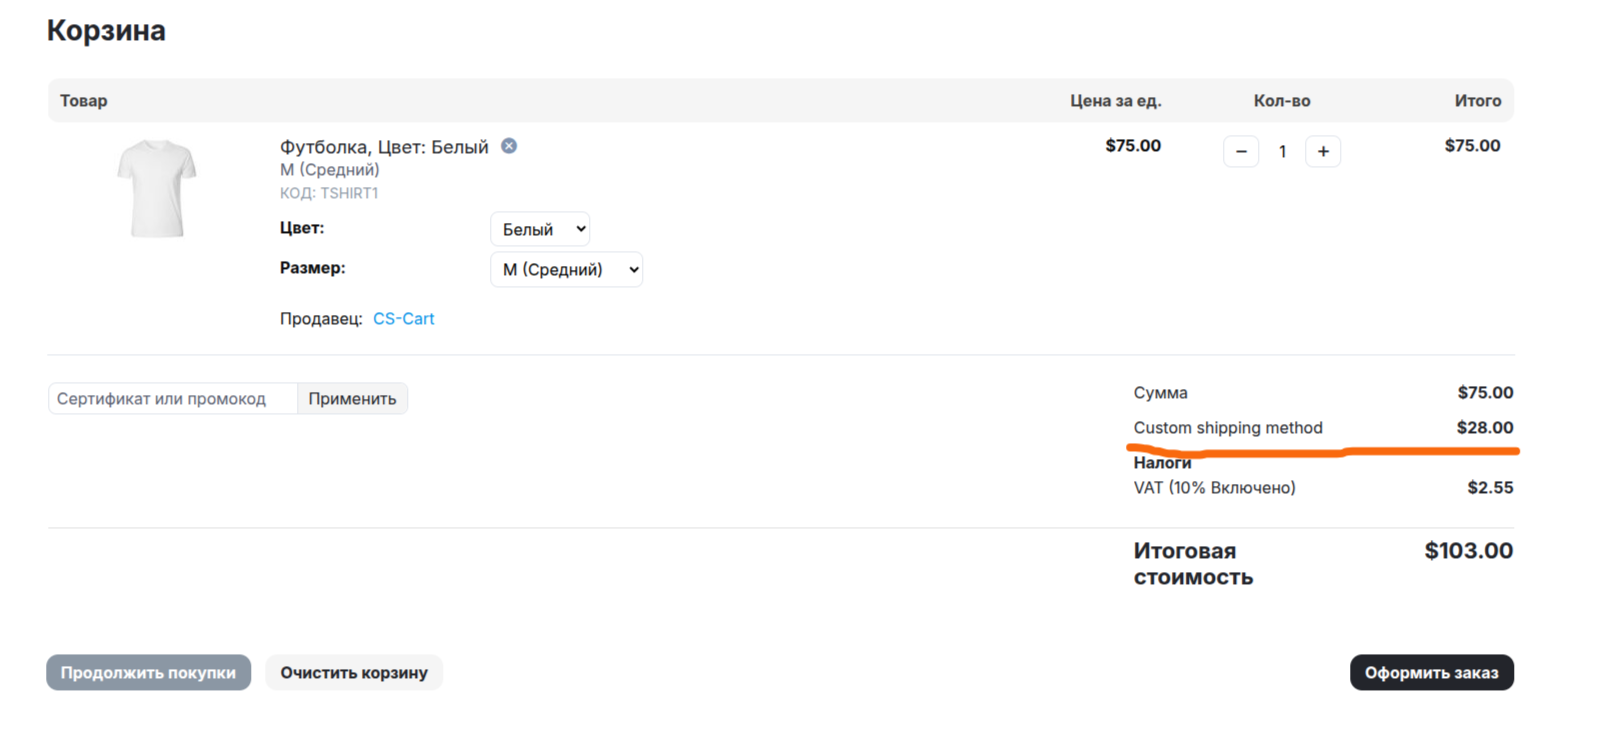Image resolution: width=1619 pixels, height=739 pixels.
Task: Decrease quantity with the minus button
Action: tap(1241, 151)
